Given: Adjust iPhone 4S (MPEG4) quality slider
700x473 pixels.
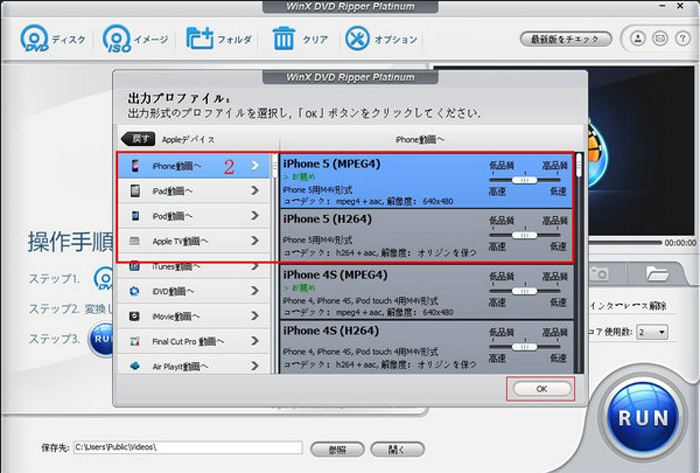Looking at the screenshot, I should point(525,291).
